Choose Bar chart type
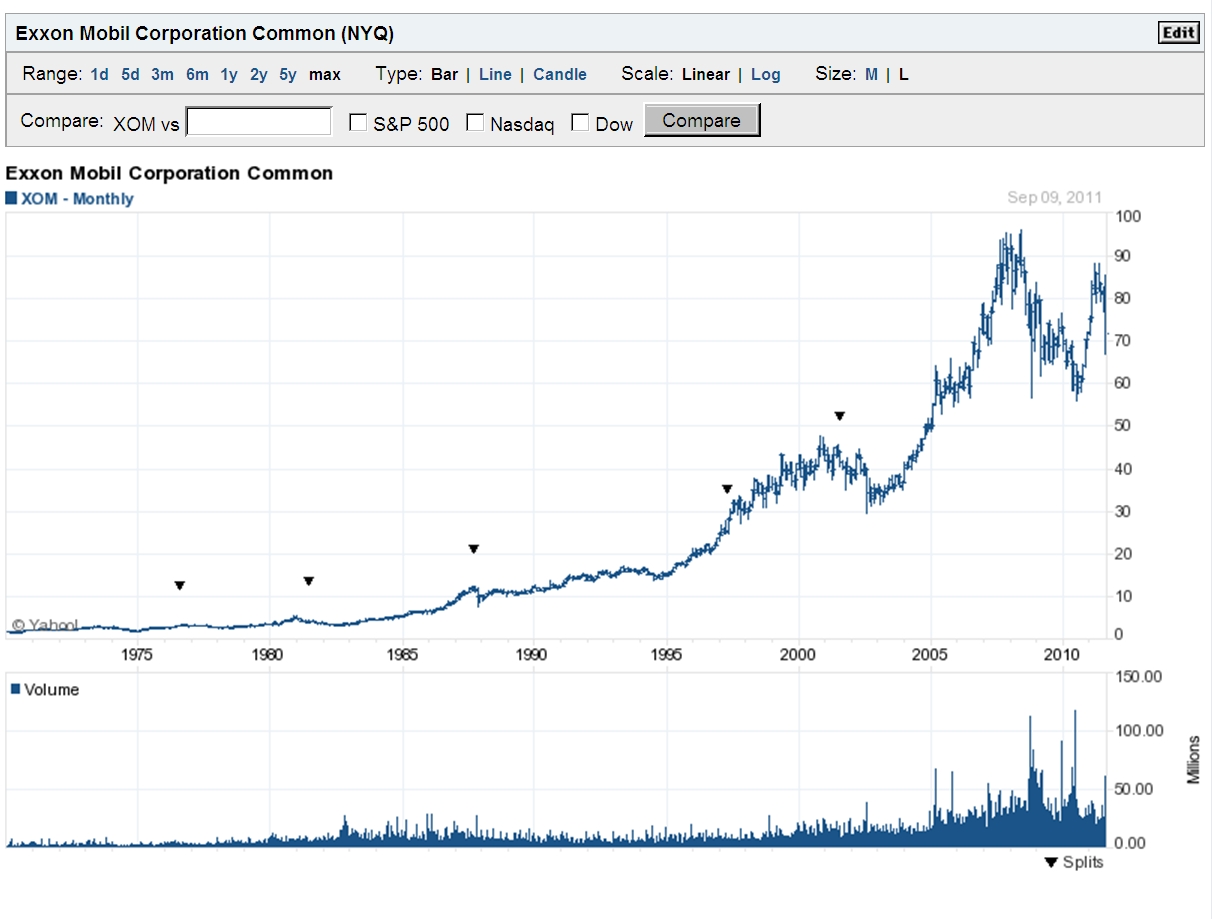1225x919 pixels. pyautogui.click(x=444, y=74)
